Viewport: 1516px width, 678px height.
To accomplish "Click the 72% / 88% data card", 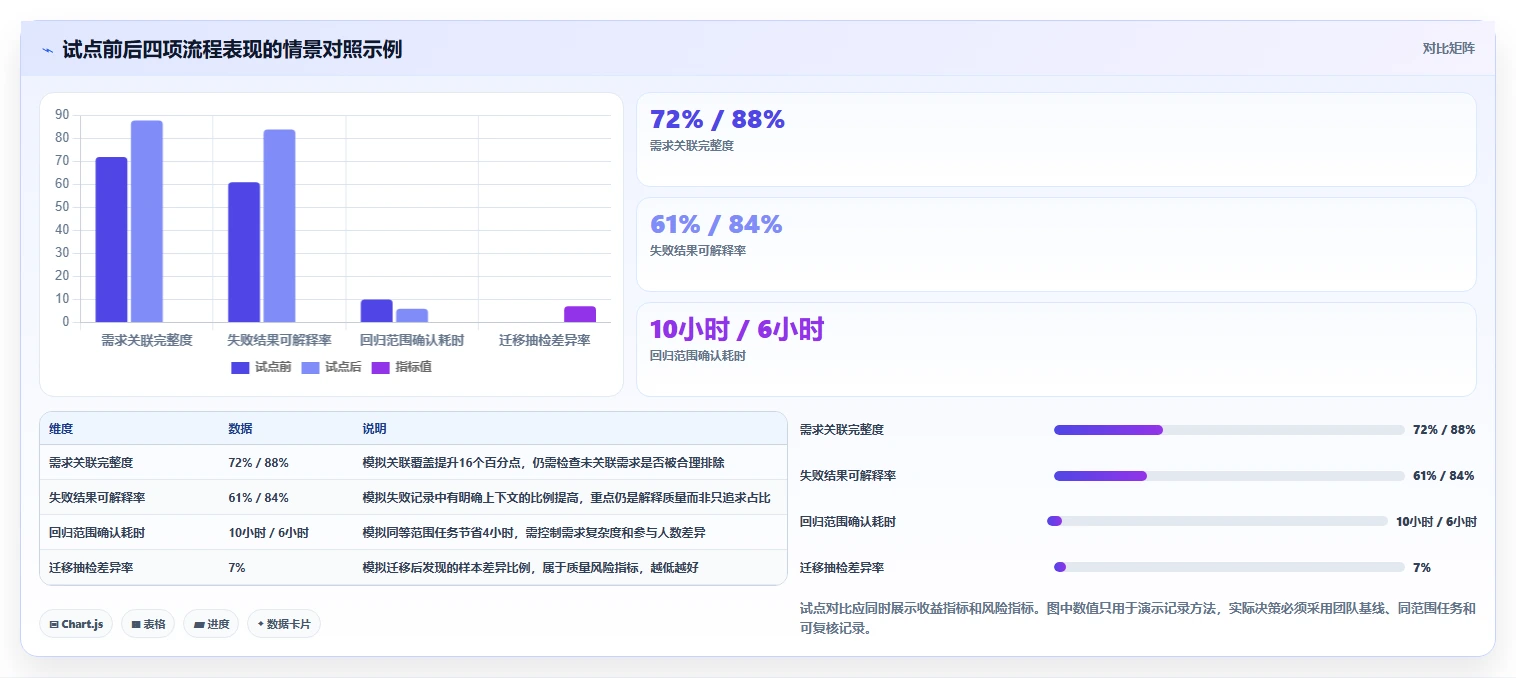I will (x=1056, y=139).
